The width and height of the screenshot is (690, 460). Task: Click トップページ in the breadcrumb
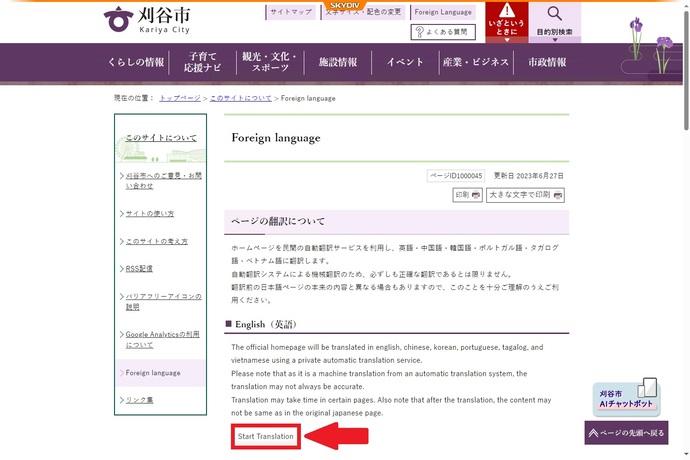[180, 99]
